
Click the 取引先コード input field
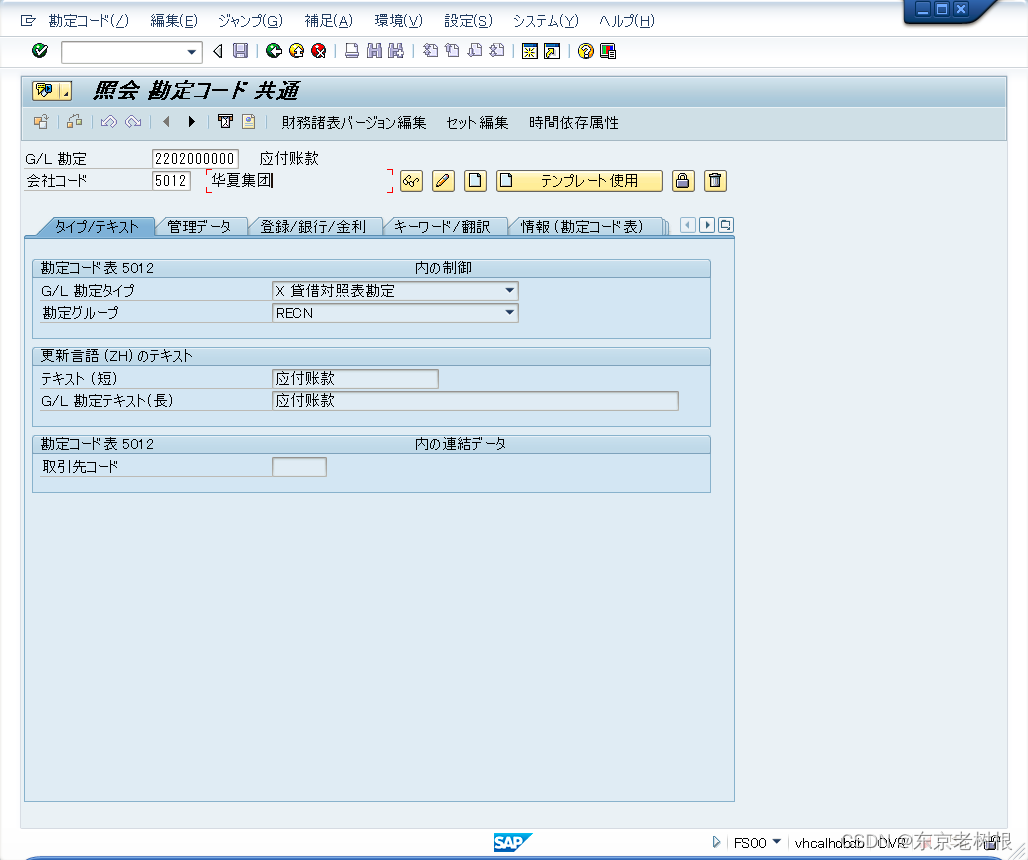tap(300, 466)
